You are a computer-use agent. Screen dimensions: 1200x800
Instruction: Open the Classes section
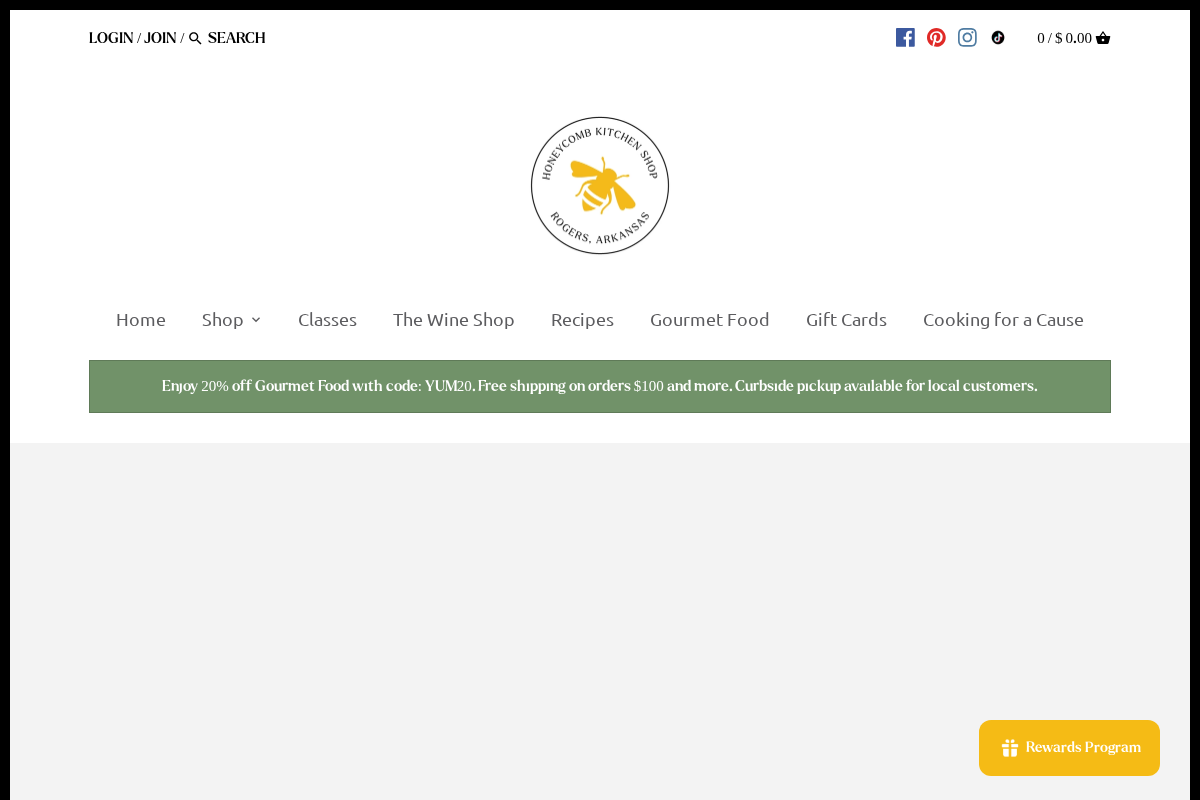point(327,320)
